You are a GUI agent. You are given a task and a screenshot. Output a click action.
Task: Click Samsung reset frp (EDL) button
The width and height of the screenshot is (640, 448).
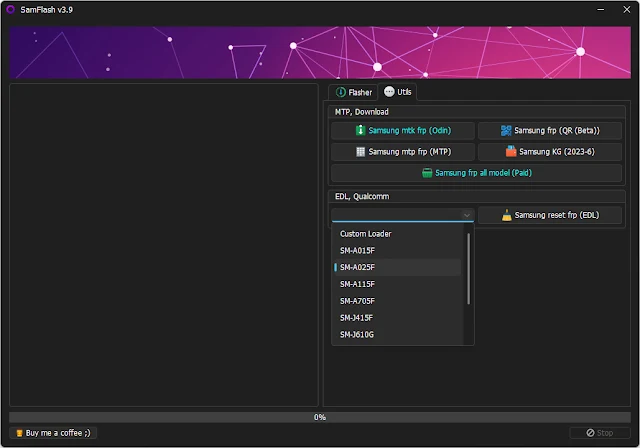click(x=550, y=215)
